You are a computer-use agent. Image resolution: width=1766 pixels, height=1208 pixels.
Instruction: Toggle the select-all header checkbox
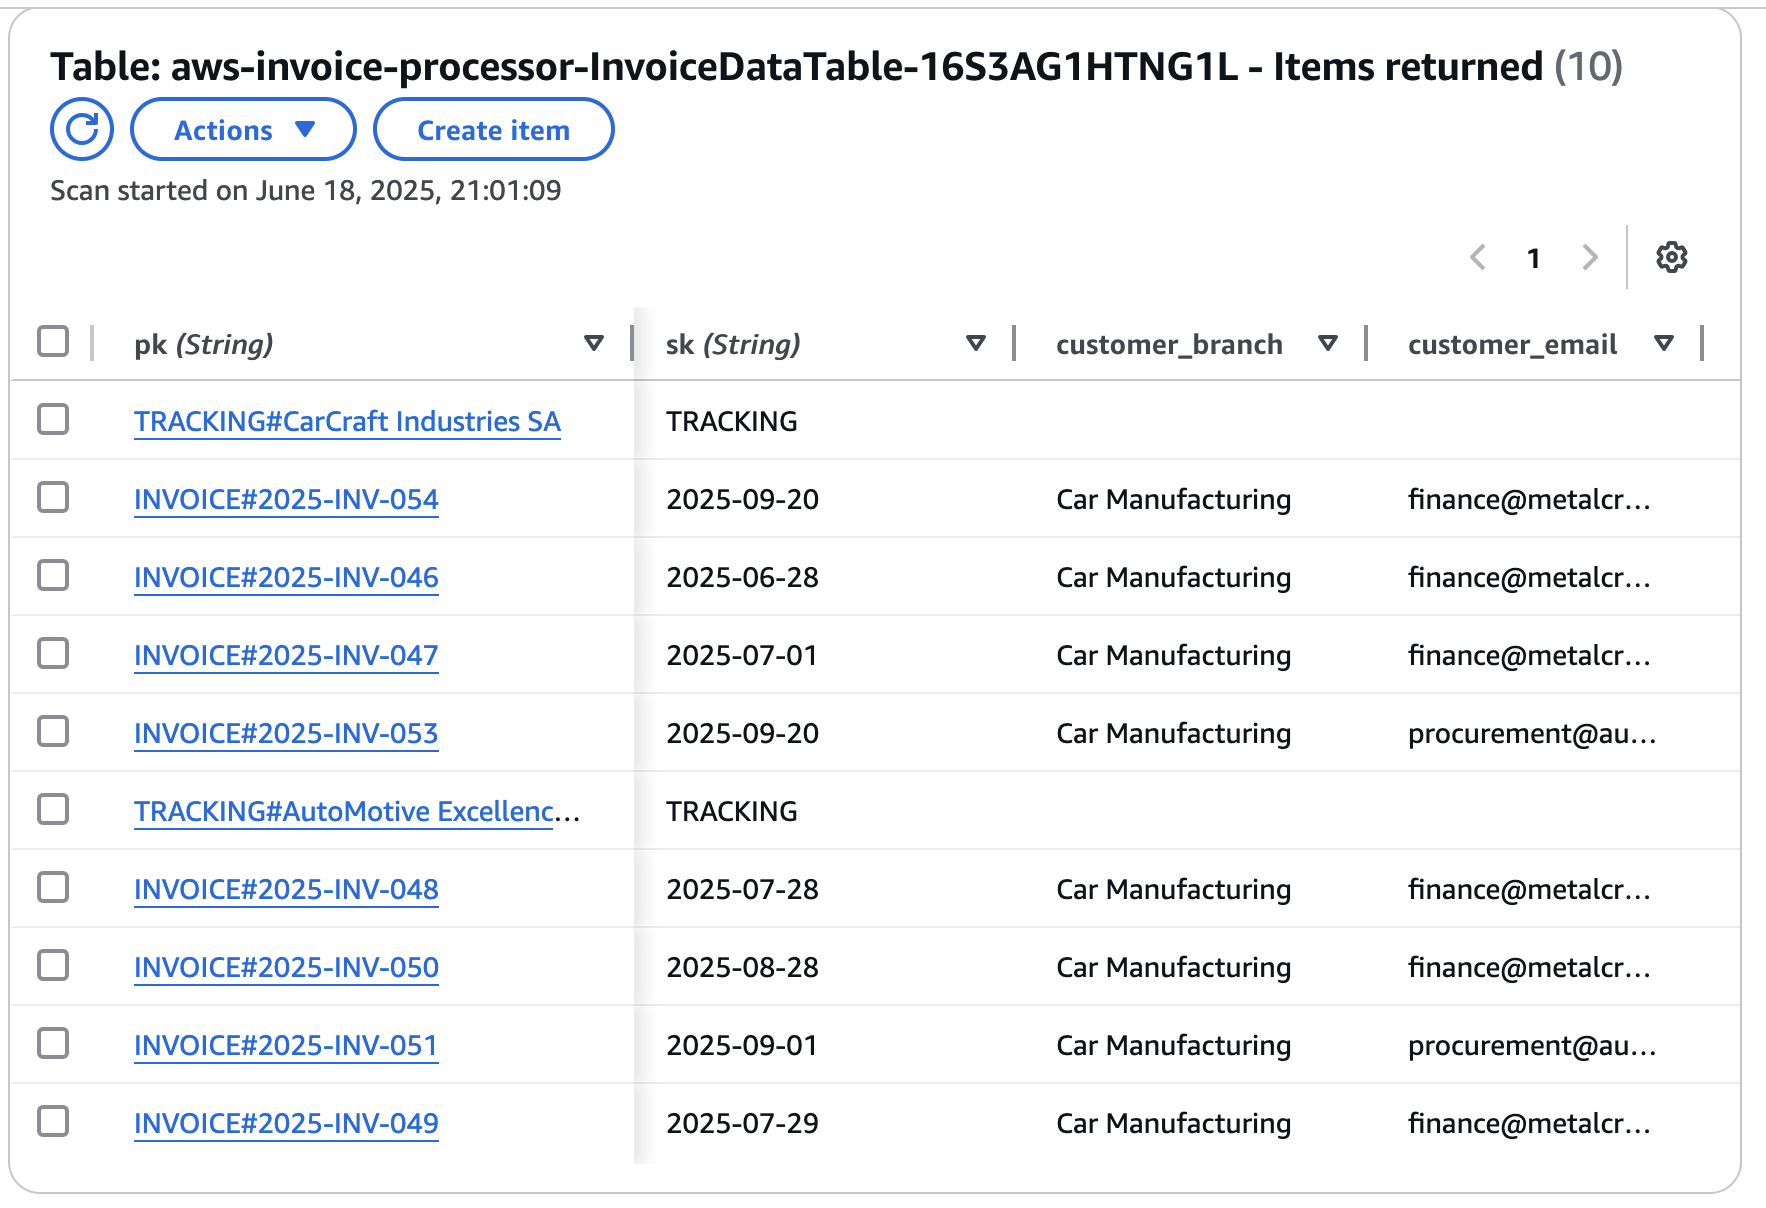(53, 341)
